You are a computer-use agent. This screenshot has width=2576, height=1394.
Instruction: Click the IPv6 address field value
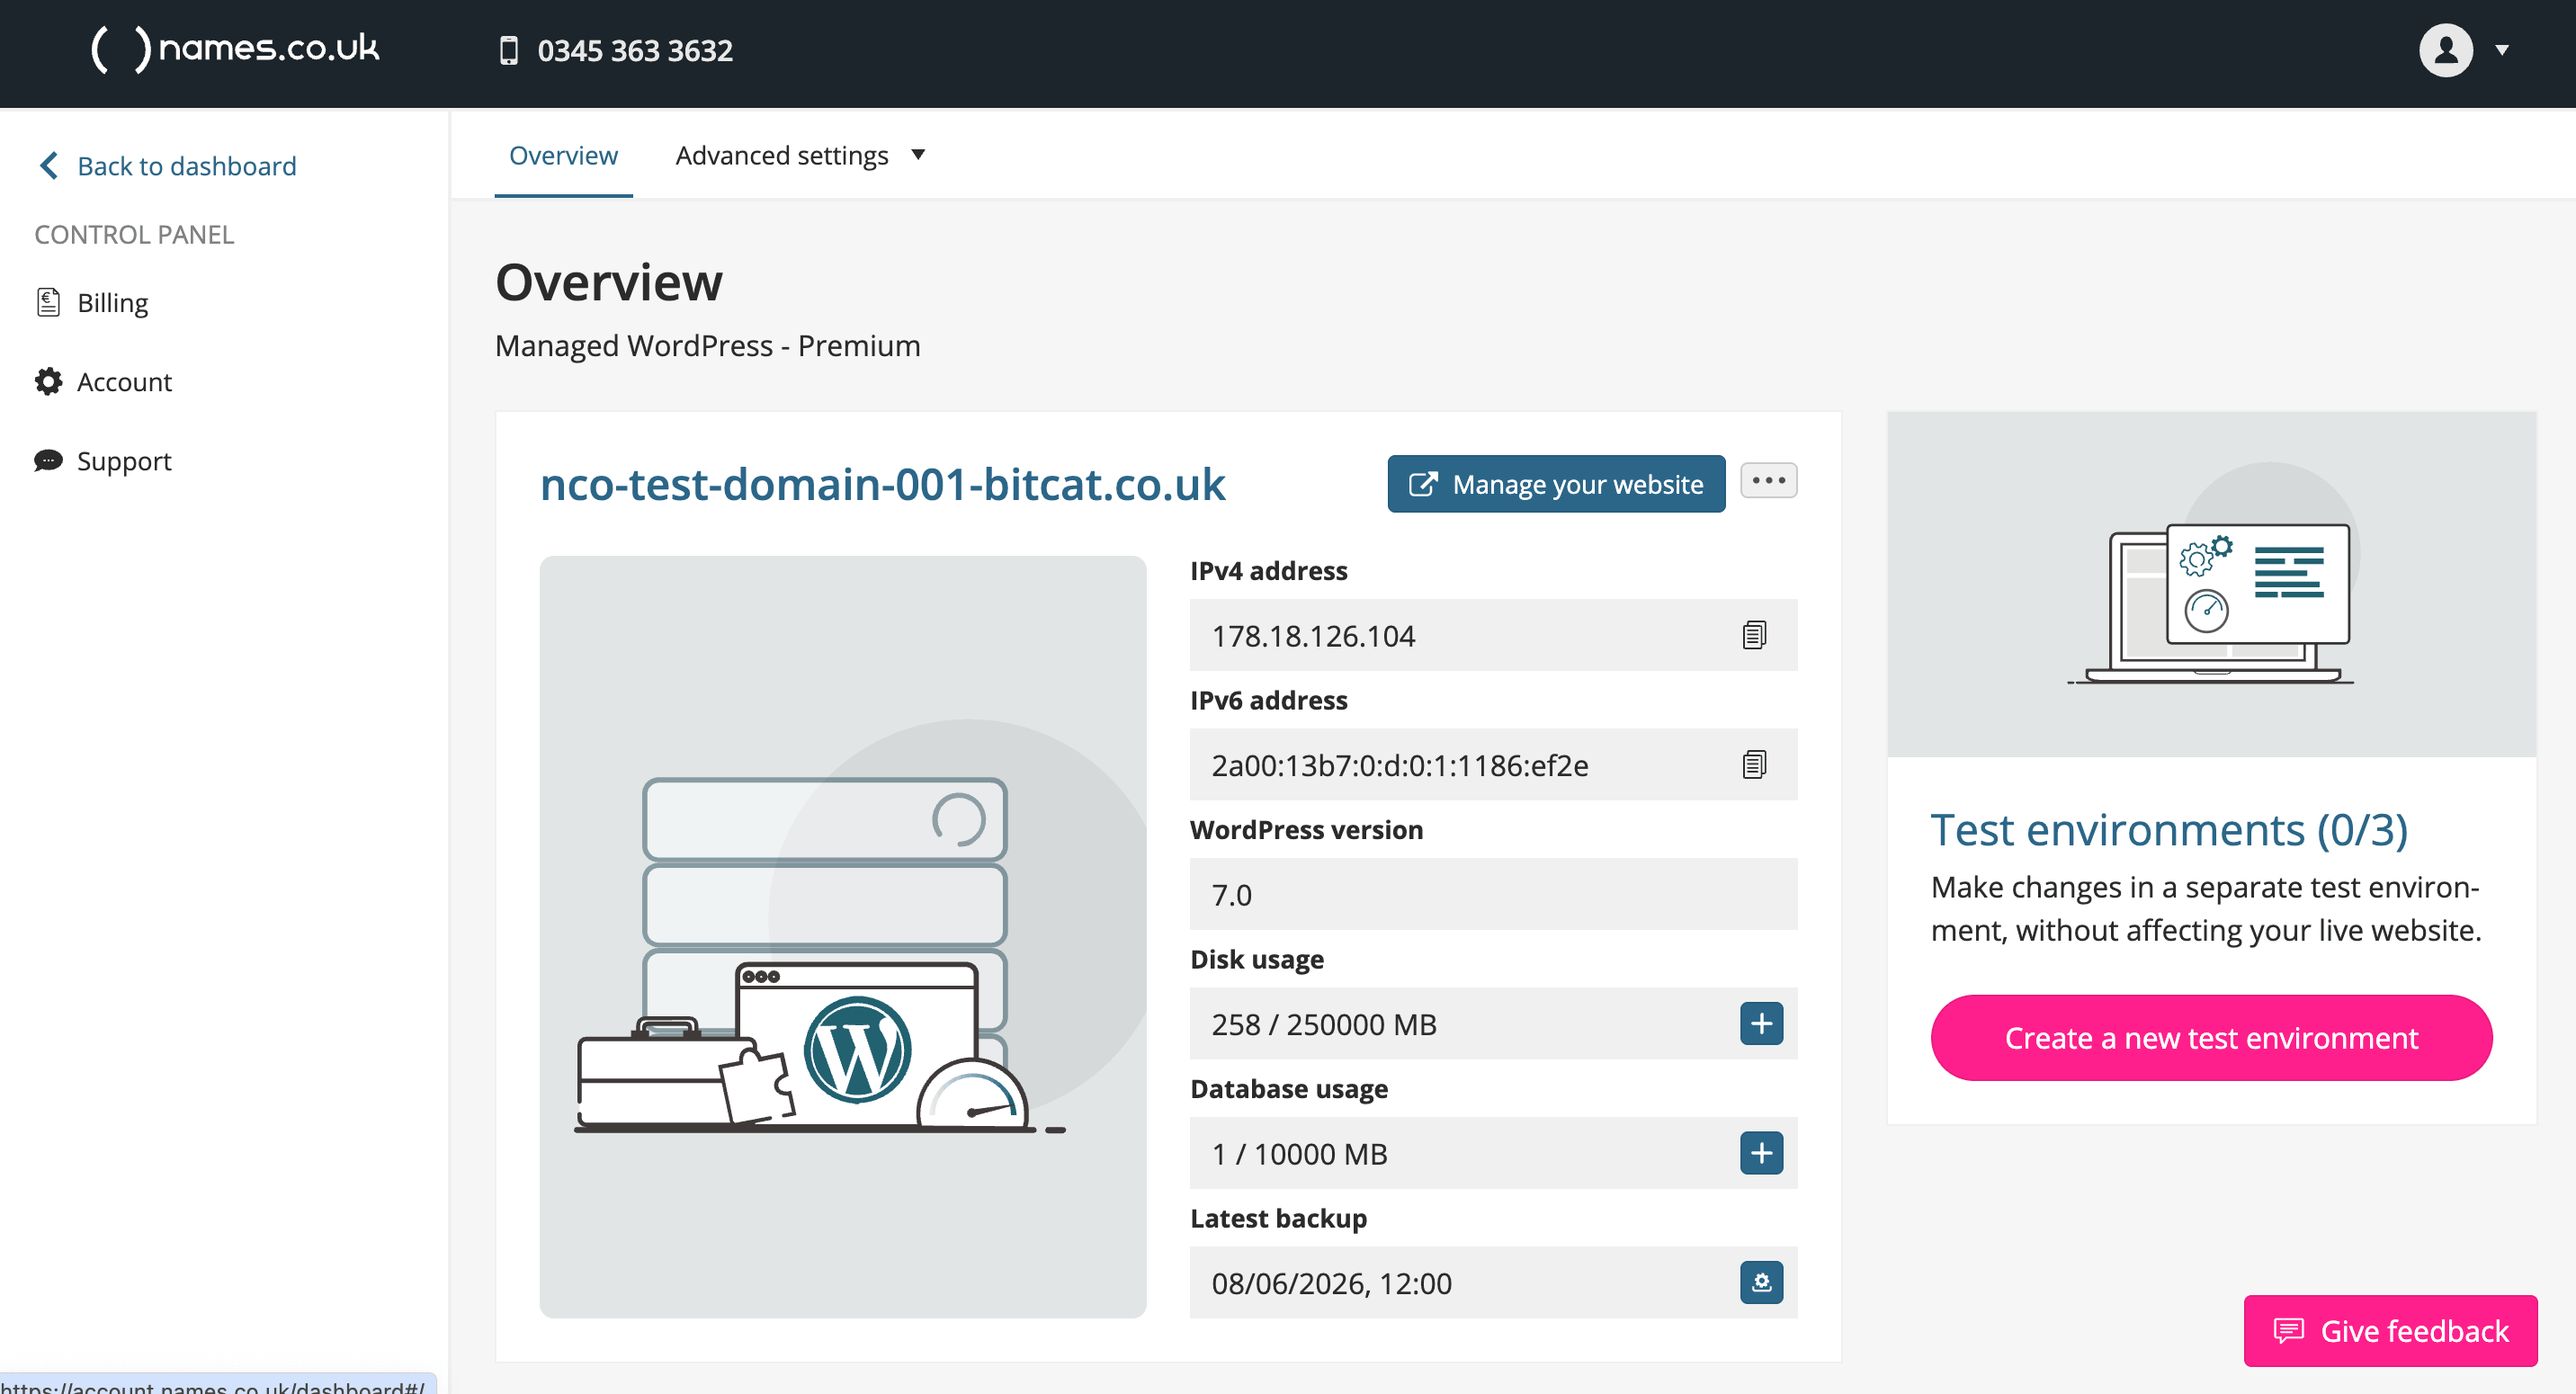[1492, 764]
